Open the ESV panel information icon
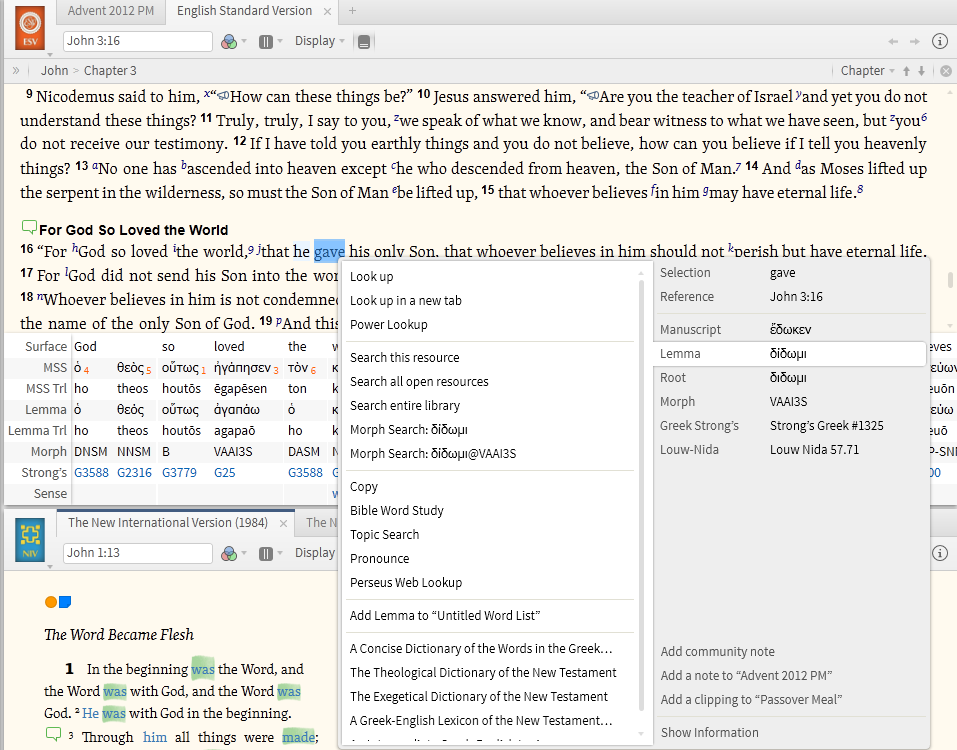Screen dimensions: 957x750 point(939,41)
